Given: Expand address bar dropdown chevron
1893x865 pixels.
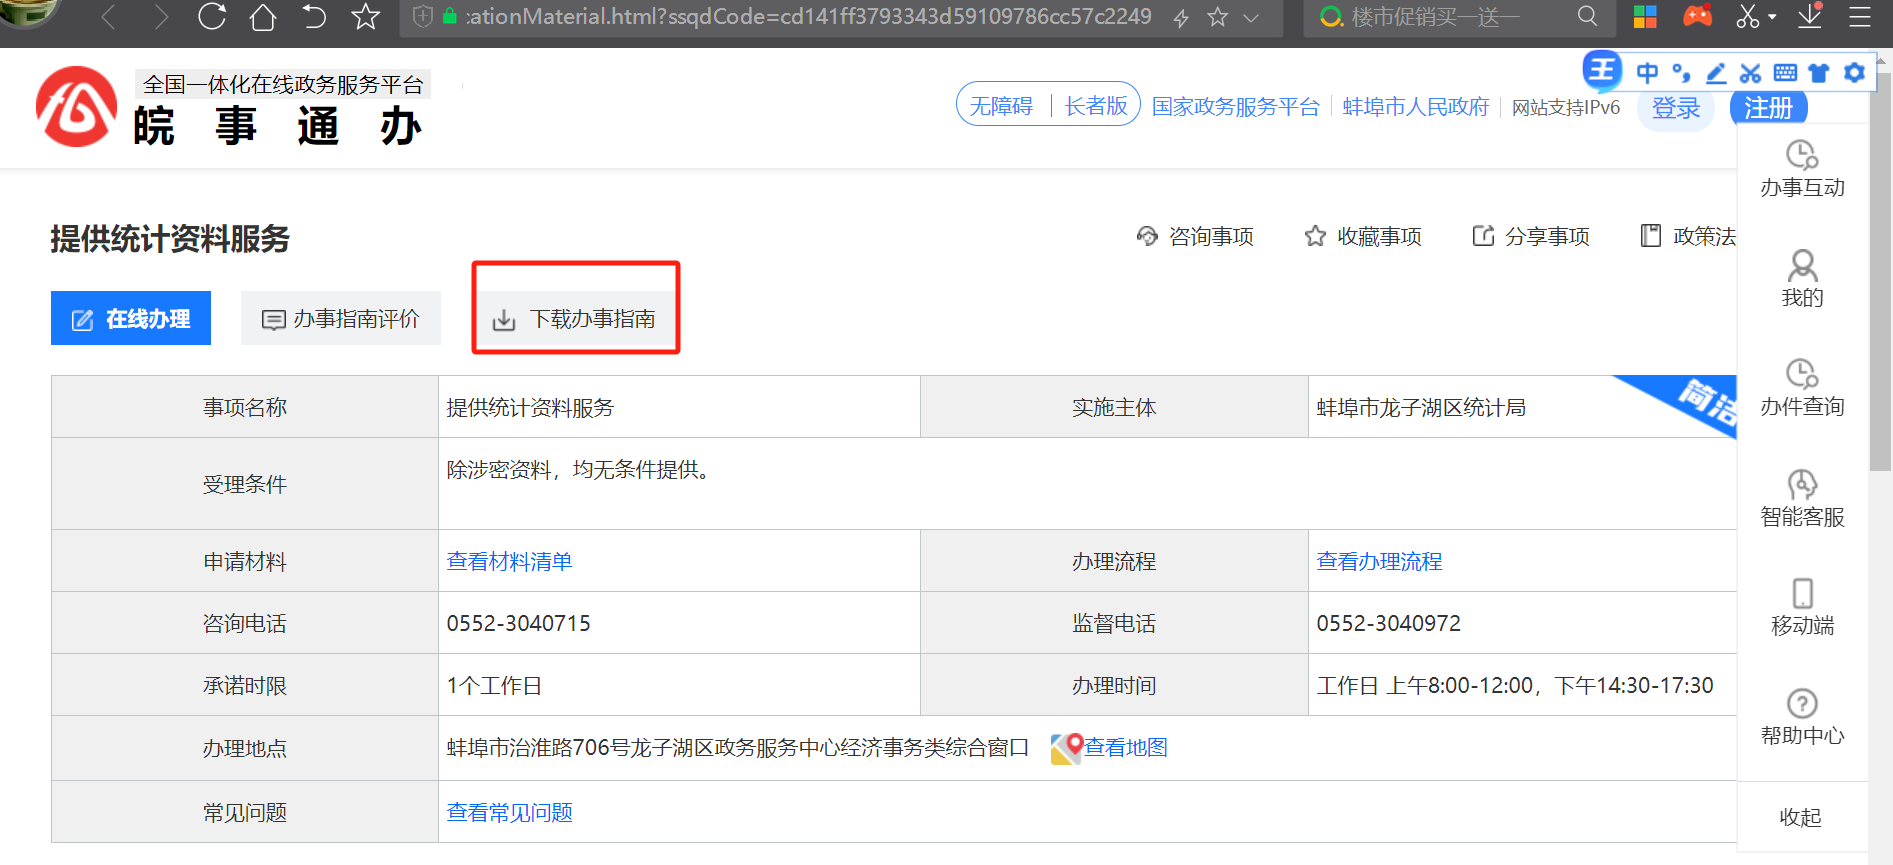Looking at the screenshot, I should (1251, 18).
